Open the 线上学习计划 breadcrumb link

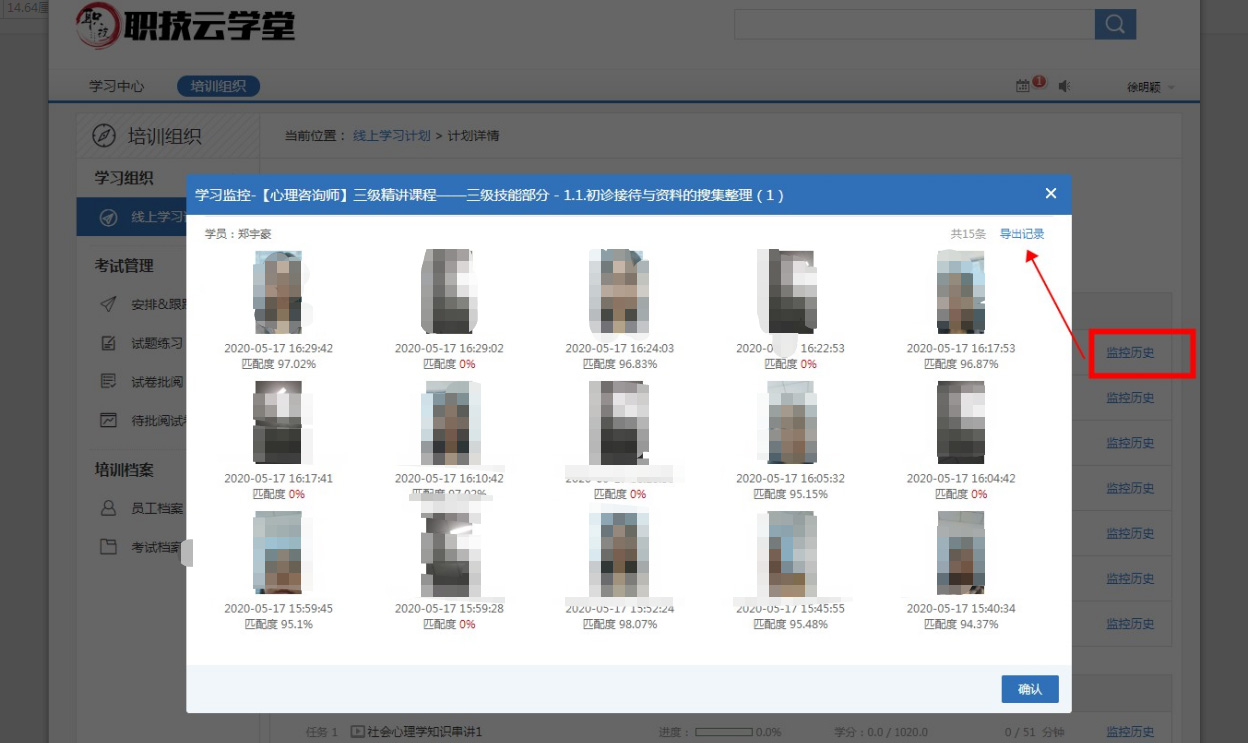tap(391, 135)
